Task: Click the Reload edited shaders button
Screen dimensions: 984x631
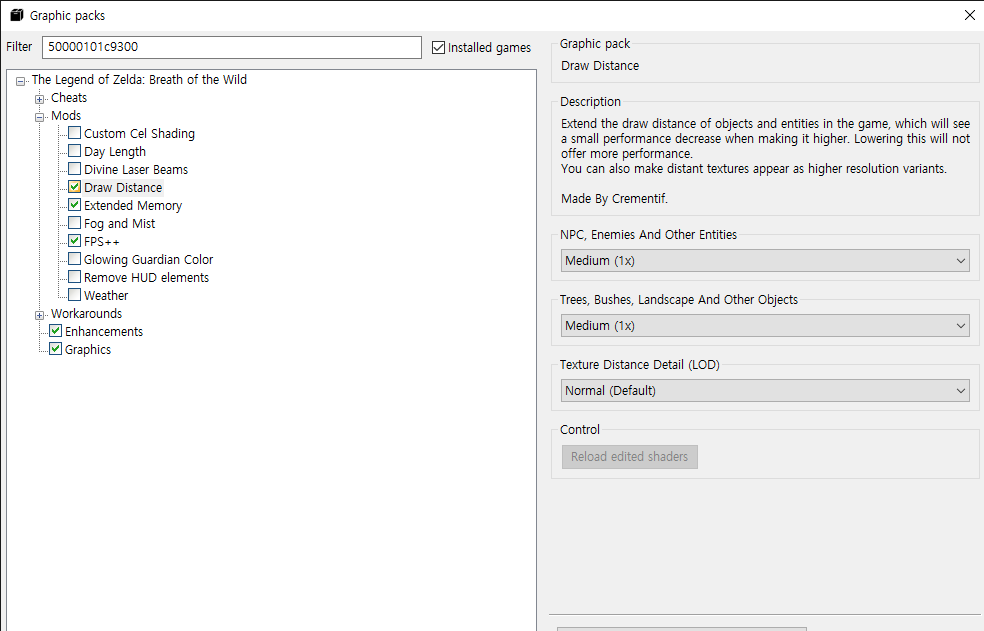Action: 629,456
